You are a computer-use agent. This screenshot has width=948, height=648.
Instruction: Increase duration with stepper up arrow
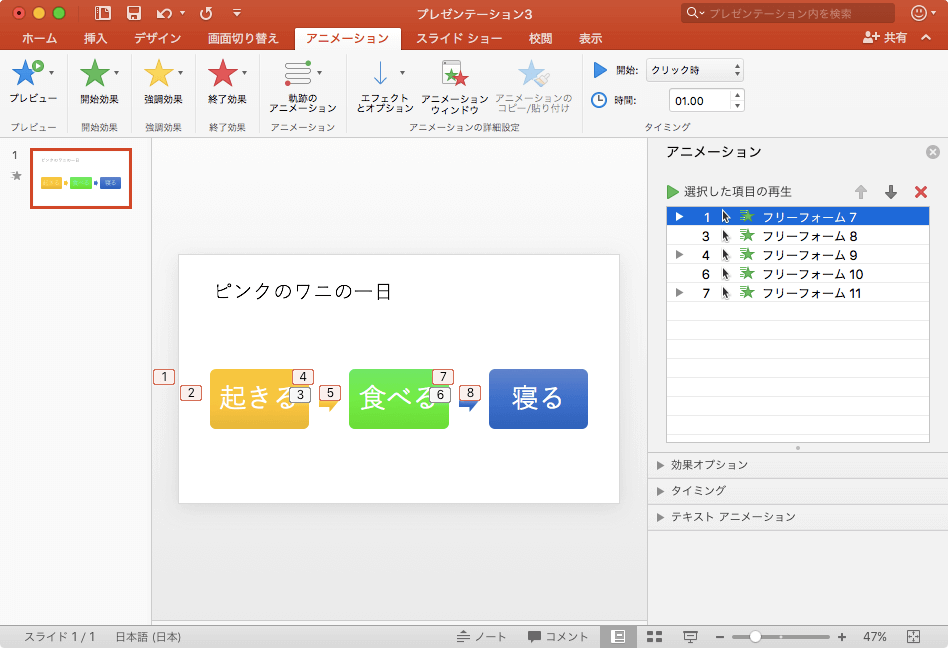(737, 95)
